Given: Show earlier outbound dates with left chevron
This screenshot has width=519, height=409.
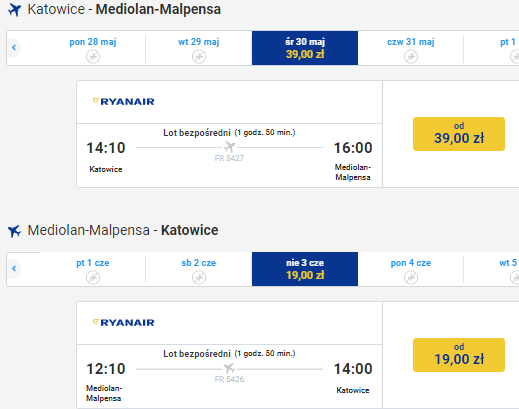Looking at the screenshot, I should 14,48.
